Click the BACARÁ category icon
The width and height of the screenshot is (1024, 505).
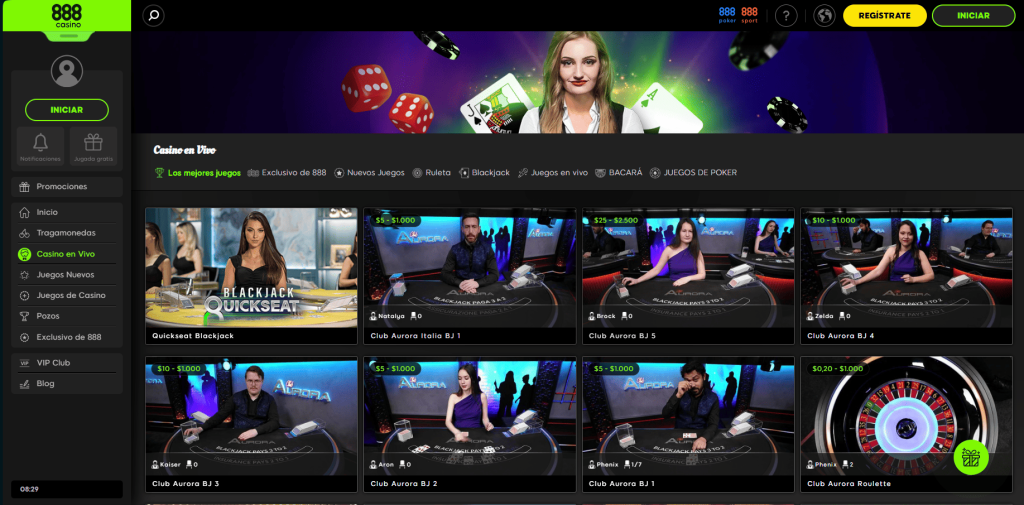pyautogui.click(x=600, y=173)
